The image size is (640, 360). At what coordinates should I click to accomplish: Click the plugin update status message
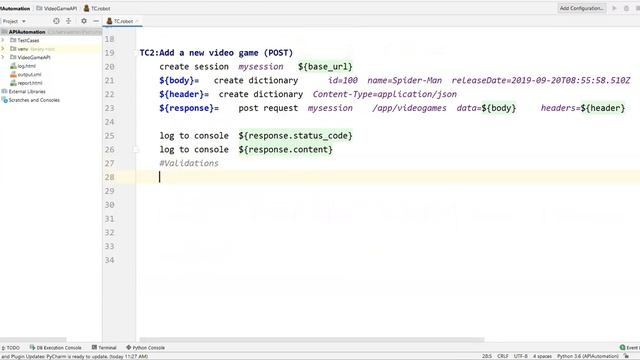[x=74, y=356]
